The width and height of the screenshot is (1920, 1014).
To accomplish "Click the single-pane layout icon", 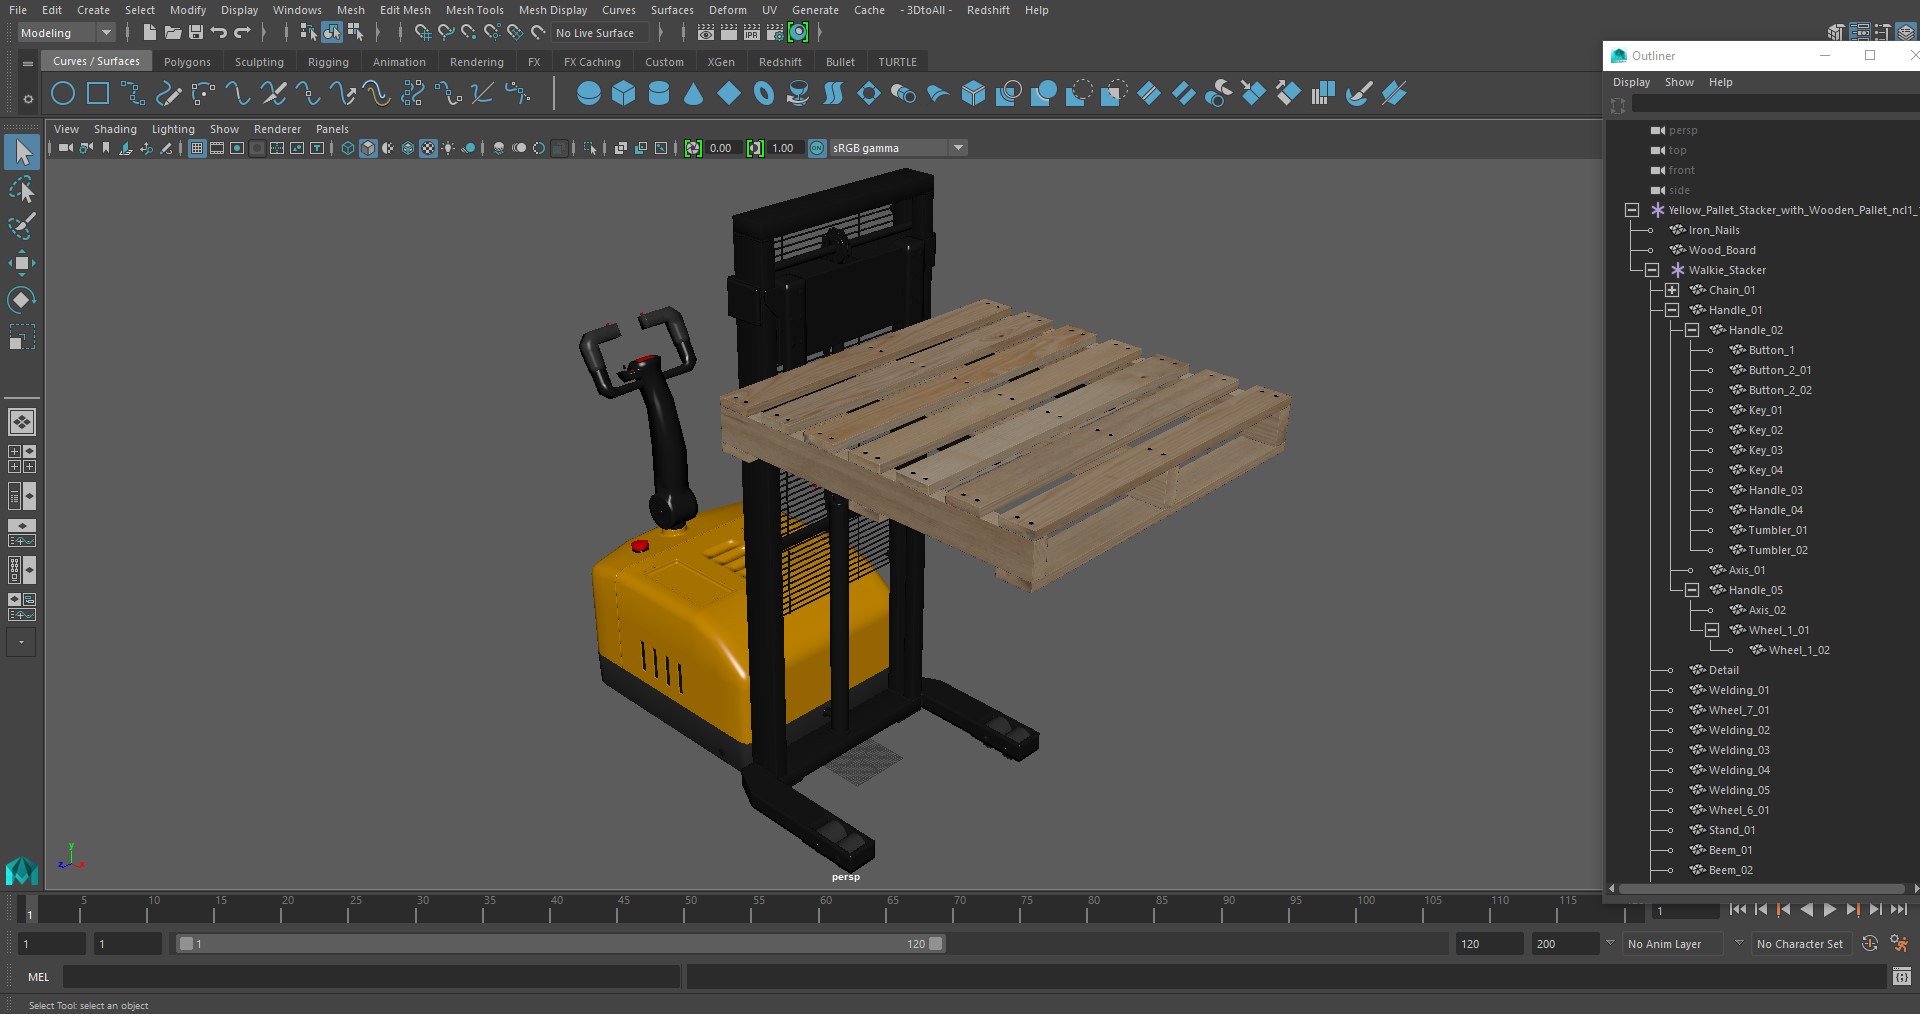I will coord(21,422).
